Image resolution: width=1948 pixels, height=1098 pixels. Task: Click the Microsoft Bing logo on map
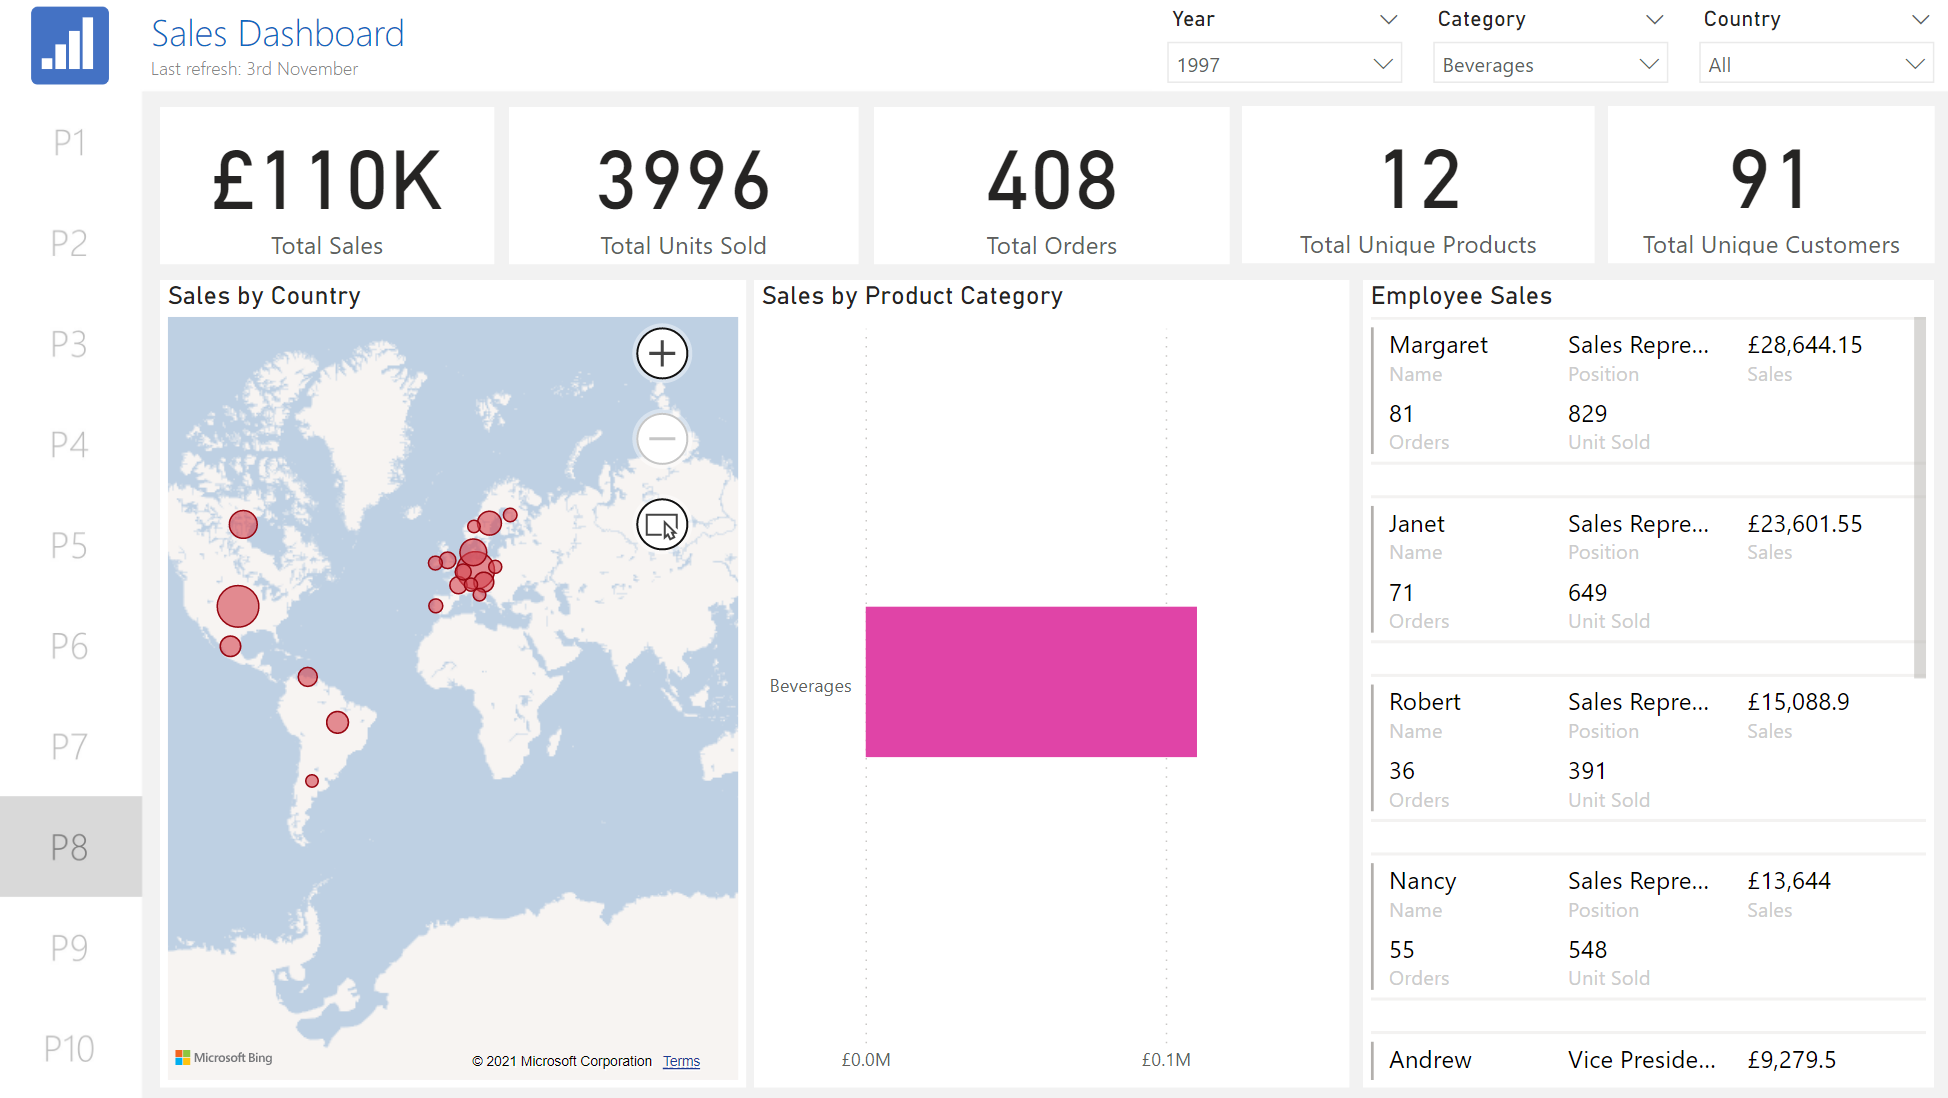(224, 1058)
